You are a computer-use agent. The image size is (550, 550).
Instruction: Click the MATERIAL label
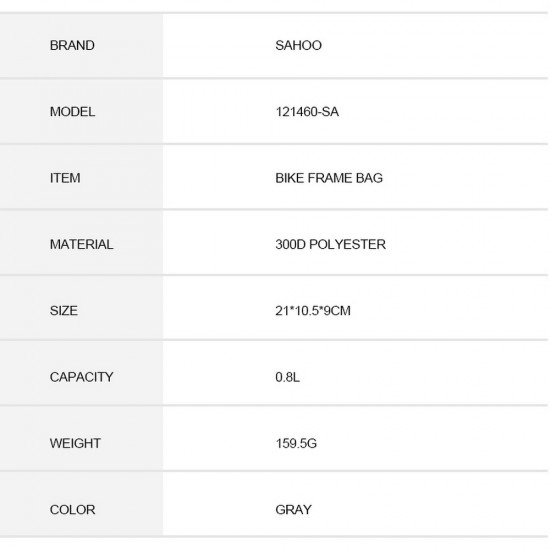pyautogui.click(x=81, y=244)
